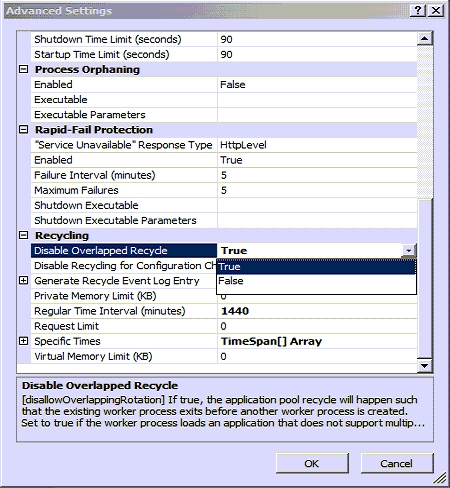Screen dimensions: 450x488
Task: Click the Executable value field
Action: point(317,100)
